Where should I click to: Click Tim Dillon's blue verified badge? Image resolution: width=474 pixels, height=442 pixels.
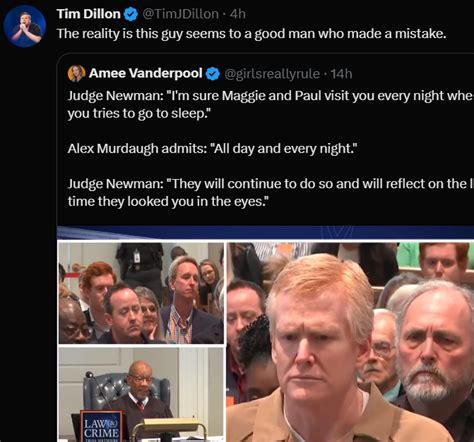(x=131, y=14)
